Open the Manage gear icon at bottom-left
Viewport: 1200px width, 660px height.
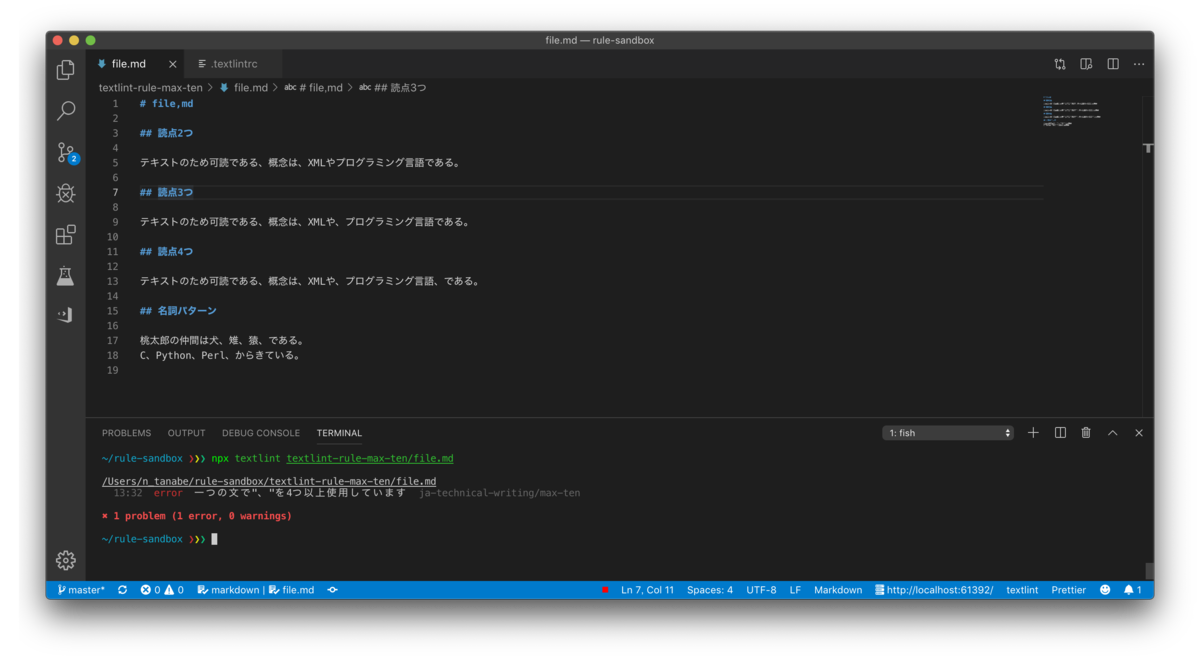tap(66, 561)
